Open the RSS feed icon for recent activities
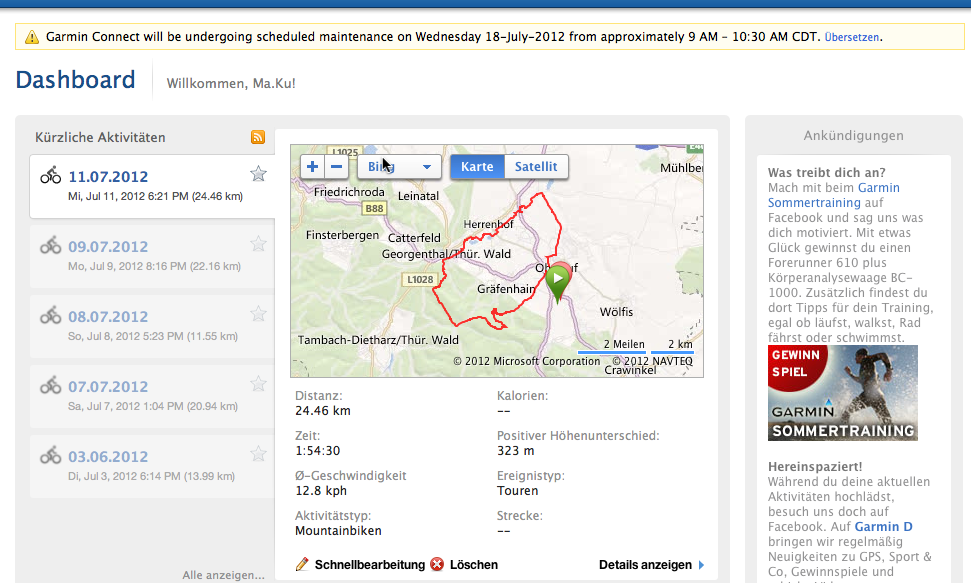This screenshot has width=971, height=583. (x=258, y=137)
